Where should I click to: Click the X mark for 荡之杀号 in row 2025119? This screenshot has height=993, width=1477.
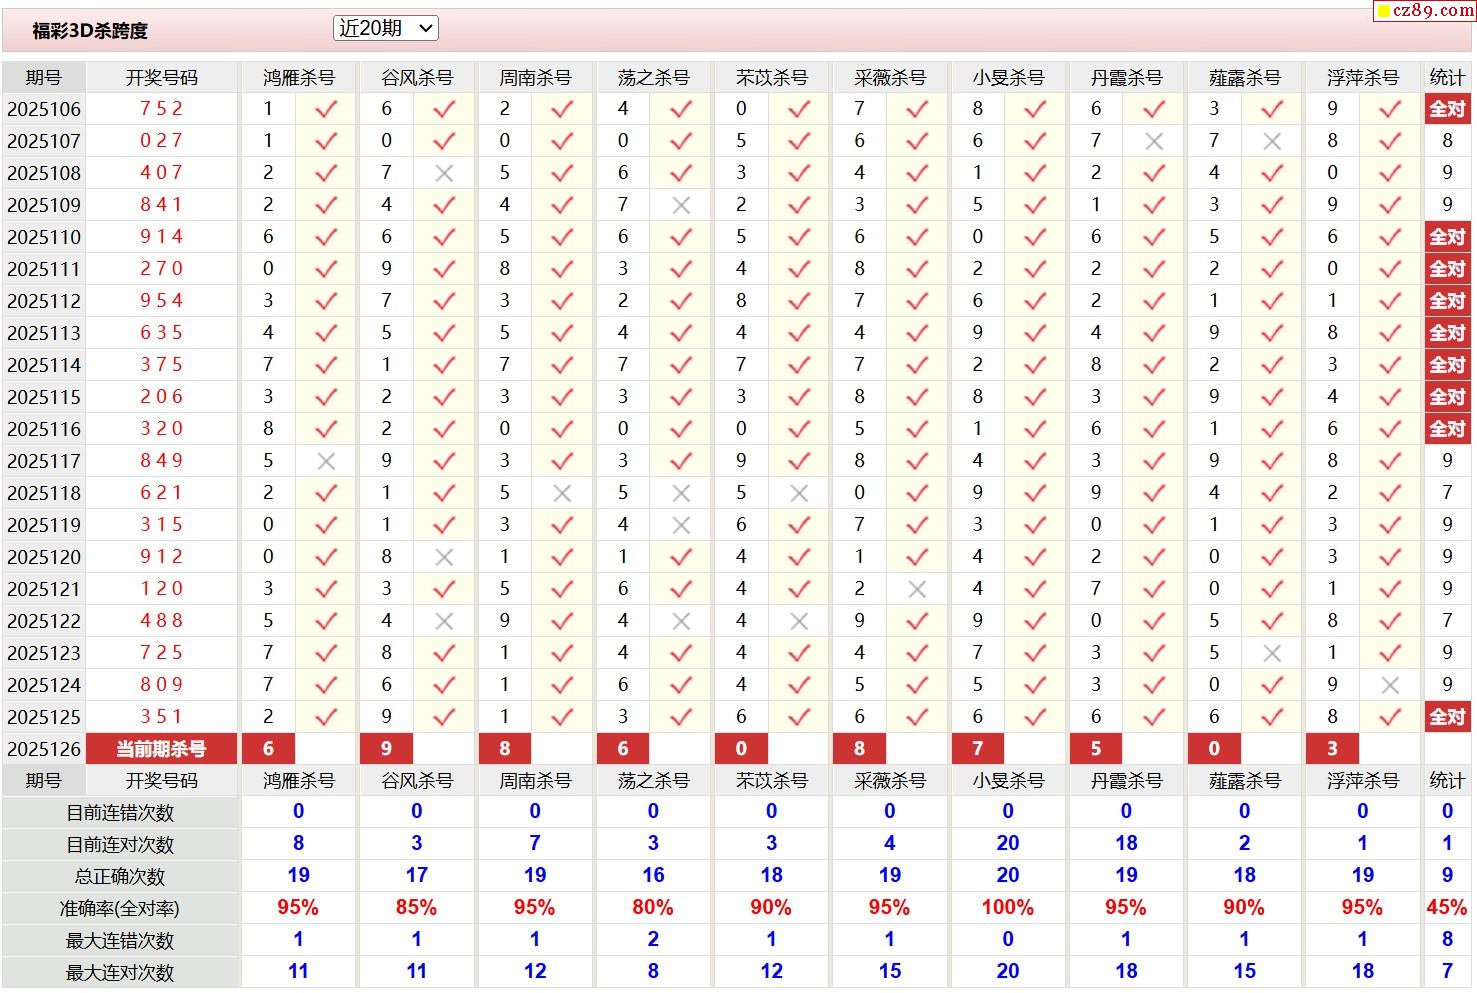pos(681,525)
